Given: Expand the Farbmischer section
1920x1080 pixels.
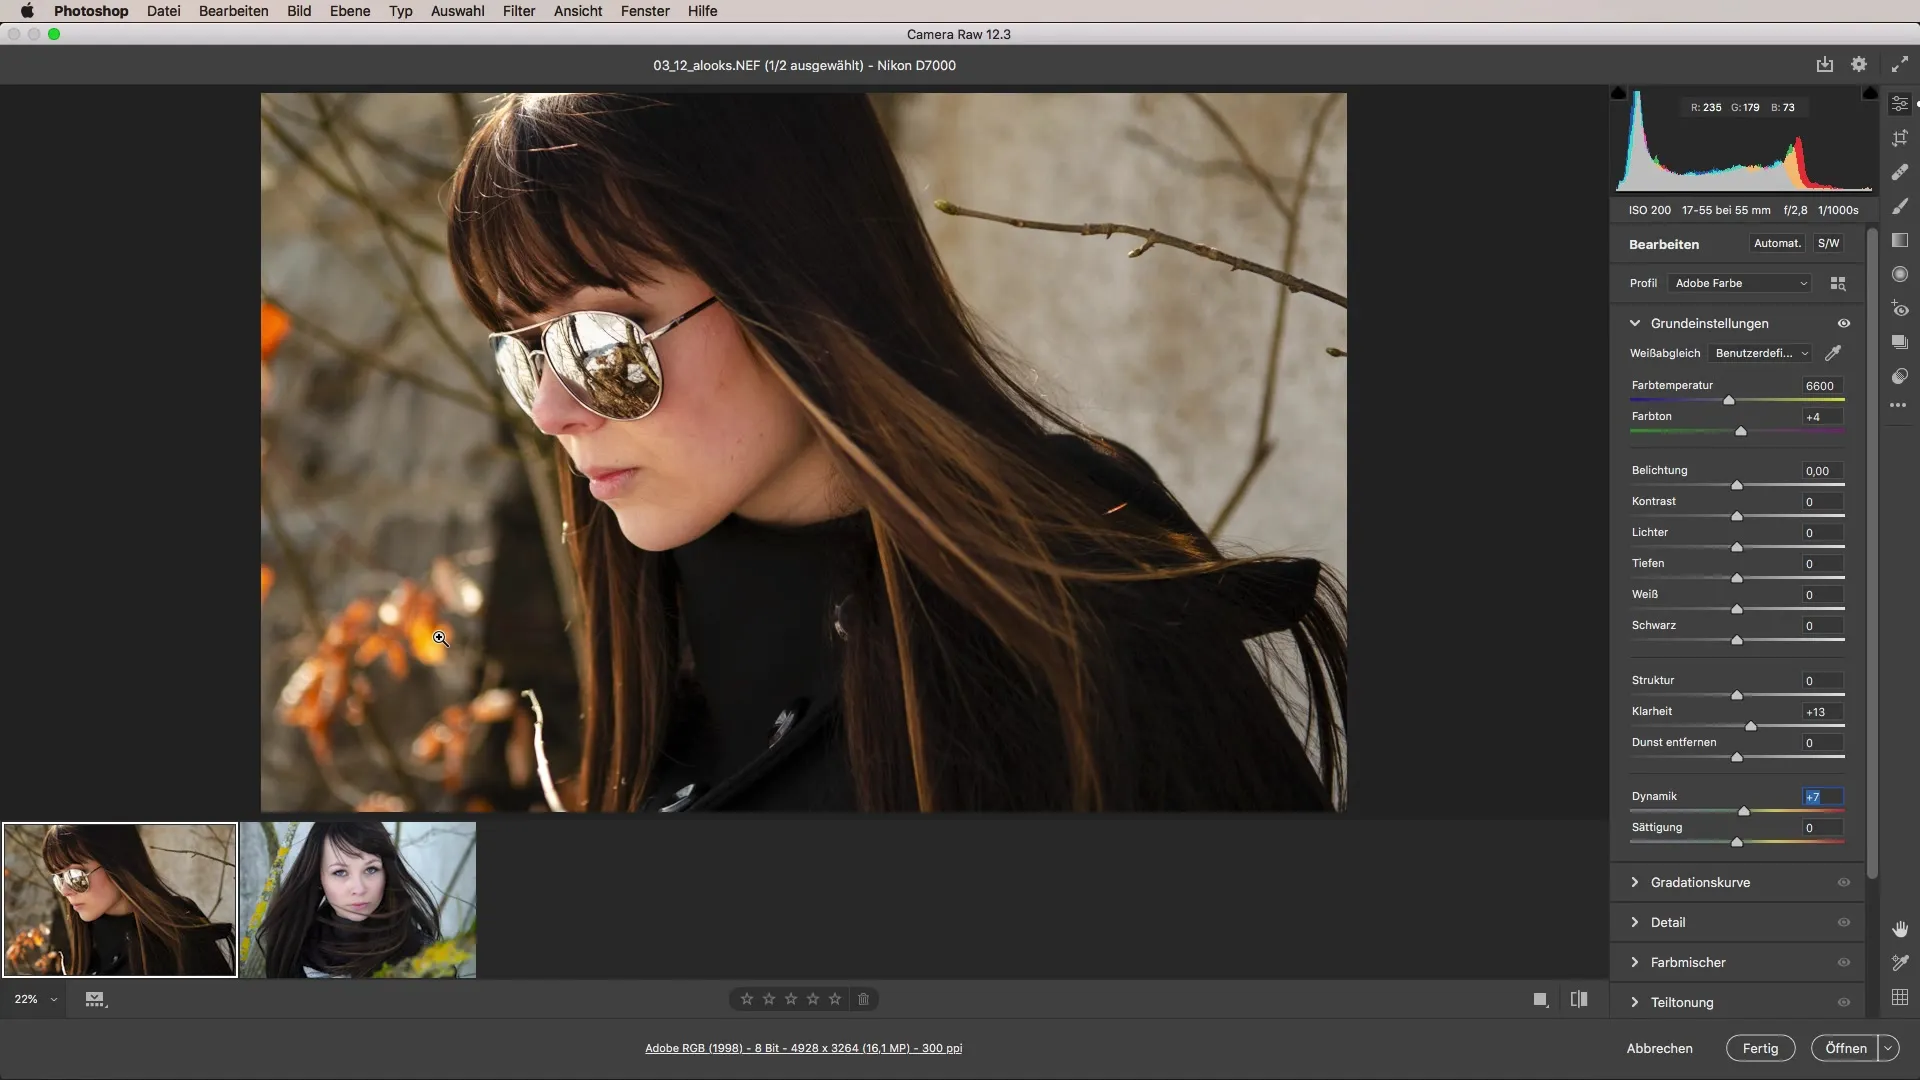Looking at the screenshot, I should point(1635,962).
